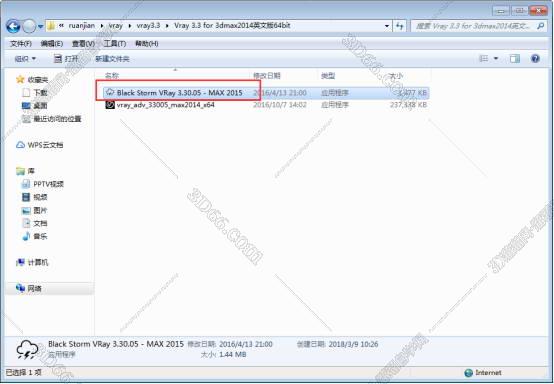Click the large storm cloud details-pane icon
The height and width of the screenshot is (384, 554).
tap(28, 350)
